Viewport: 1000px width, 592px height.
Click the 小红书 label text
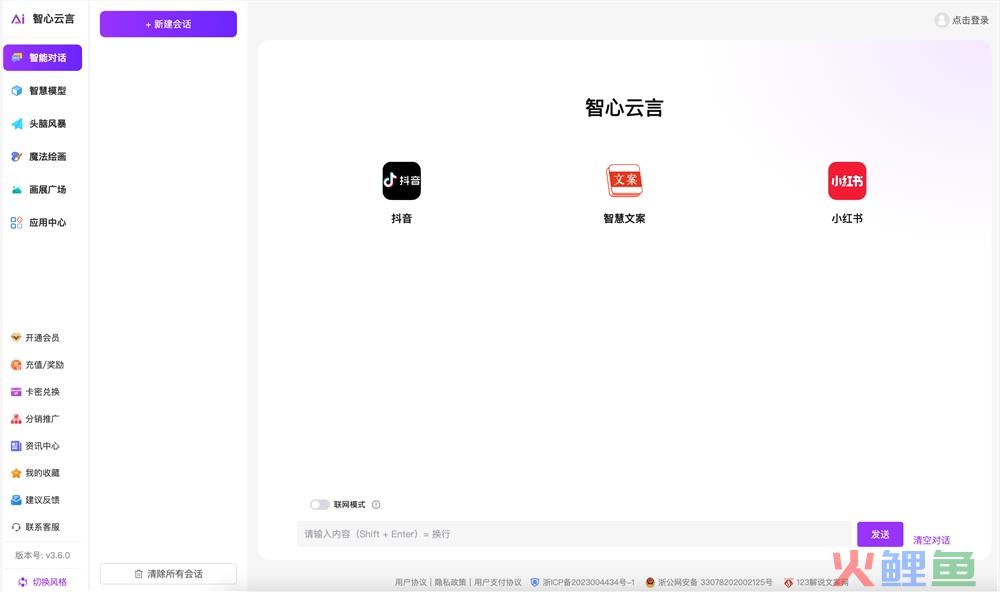[x=847, y=218]
